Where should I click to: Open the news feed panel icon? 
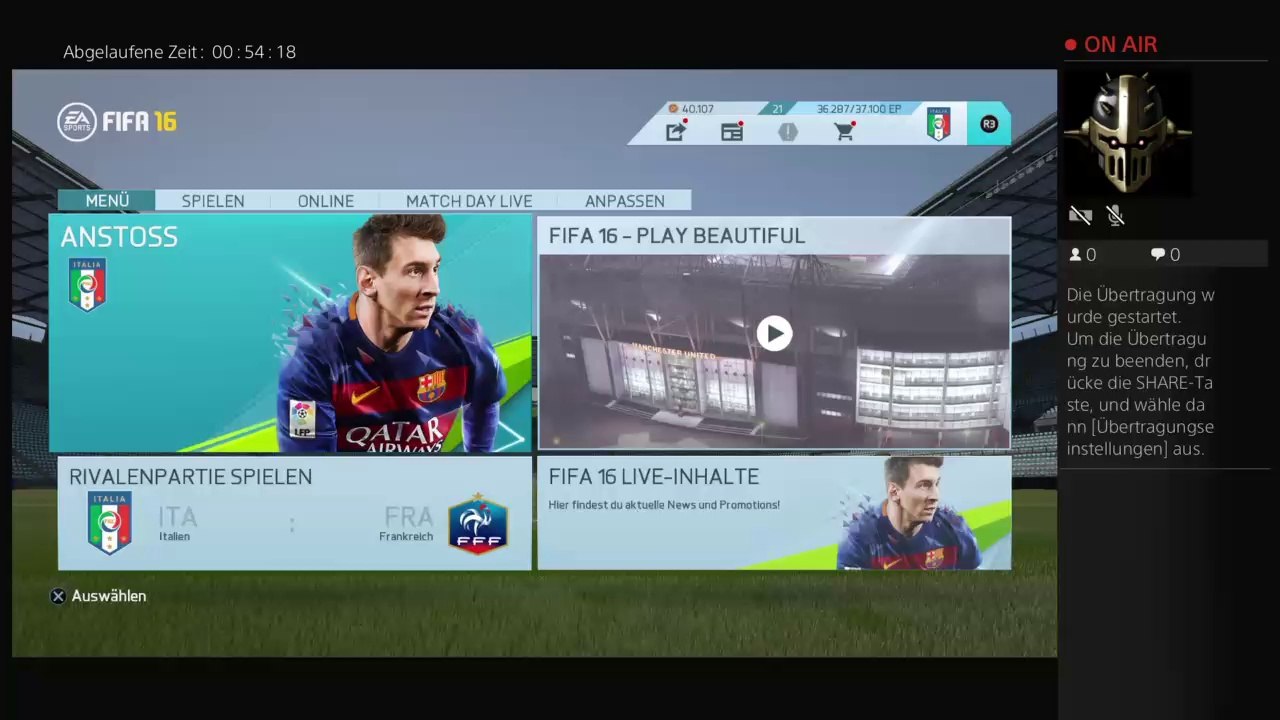[732, 132]
